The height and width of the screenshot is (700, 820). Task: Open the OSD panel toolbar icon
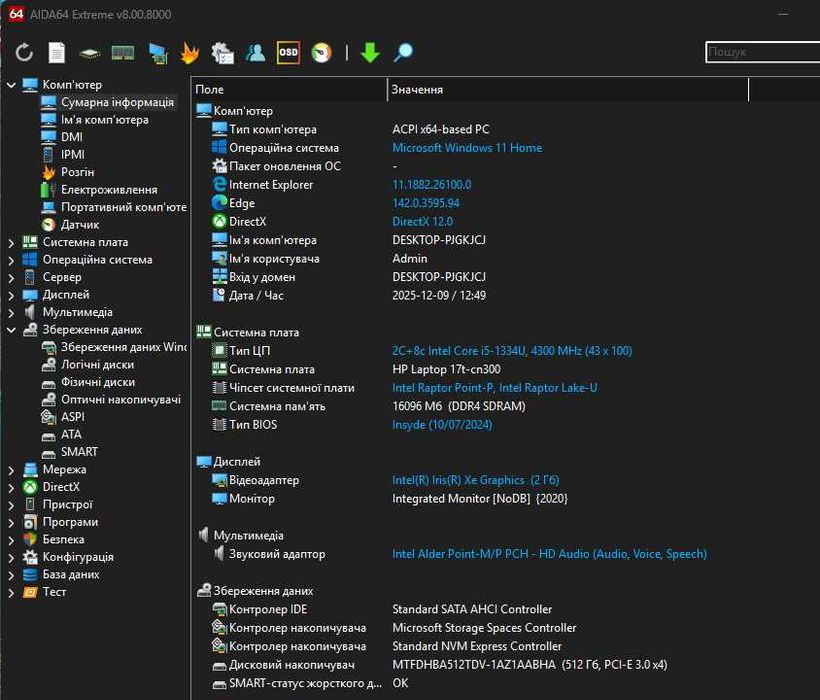[x=288, y=52]
